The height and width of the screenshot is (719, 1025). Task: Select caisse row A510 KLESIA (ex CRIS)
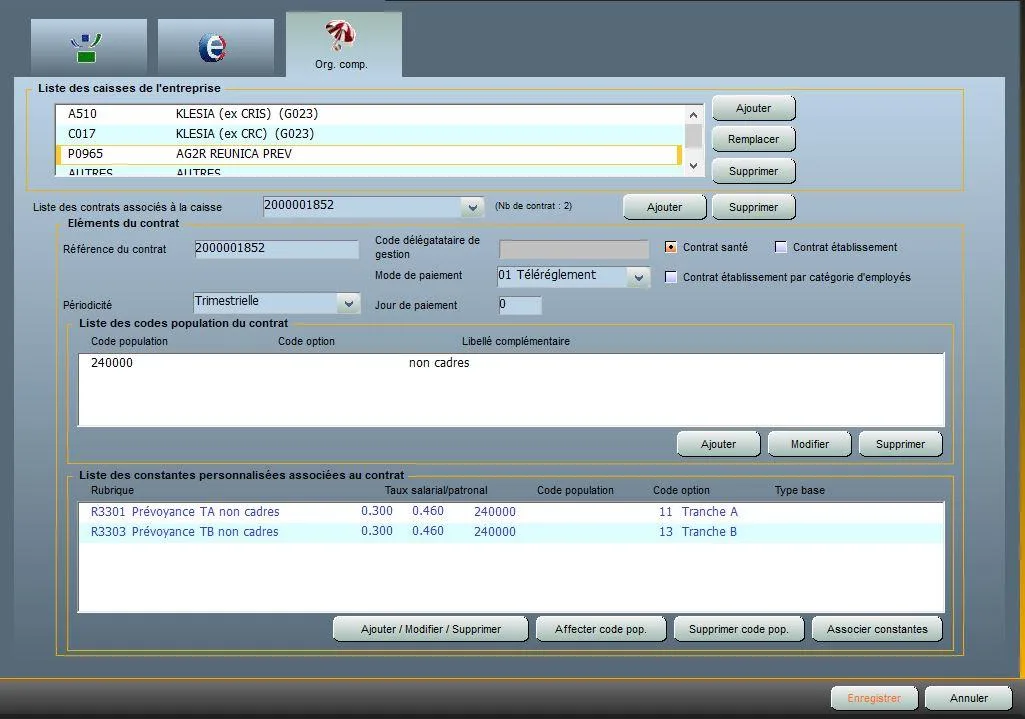370,114
